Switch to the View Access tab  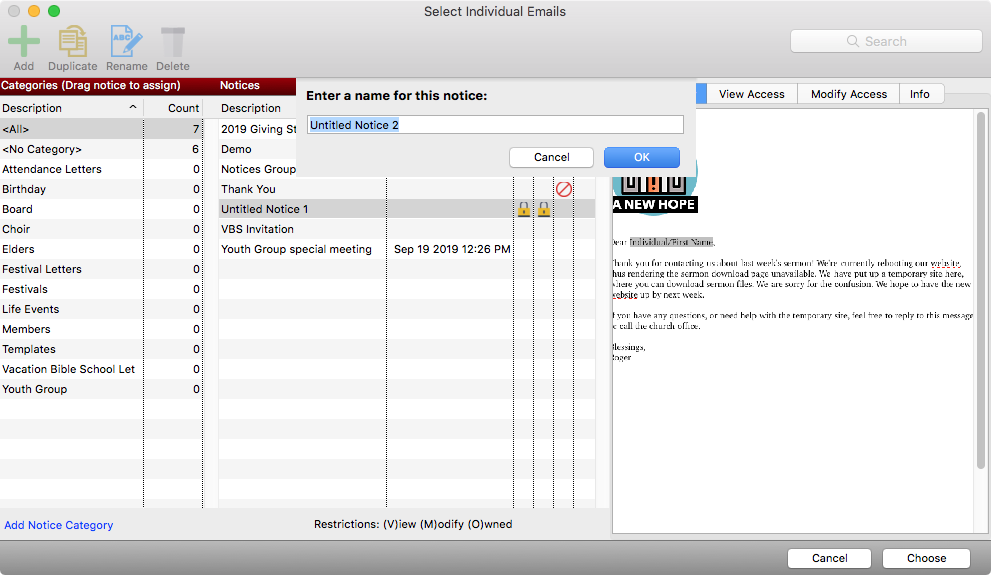coord(751,94)
